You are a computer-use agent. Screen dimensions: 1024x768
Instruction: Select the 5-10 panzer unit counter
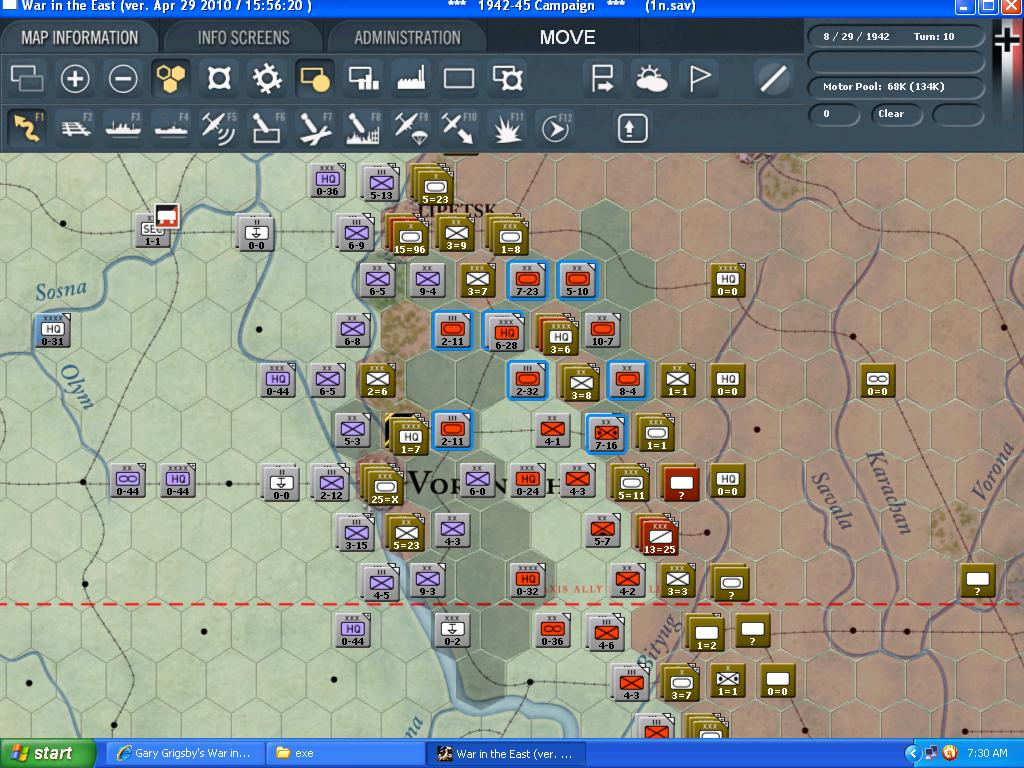pyautogui.click(x=577, y=280)
